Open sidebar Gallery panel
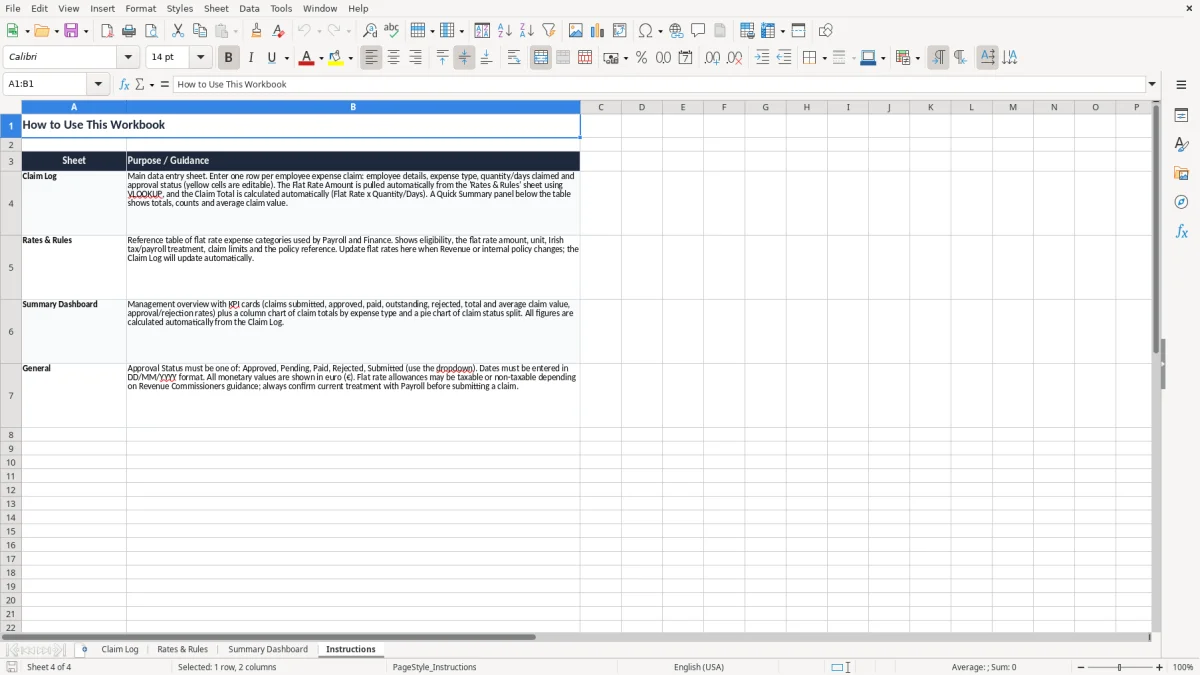1200x675 pixels. pos(1181,174)
